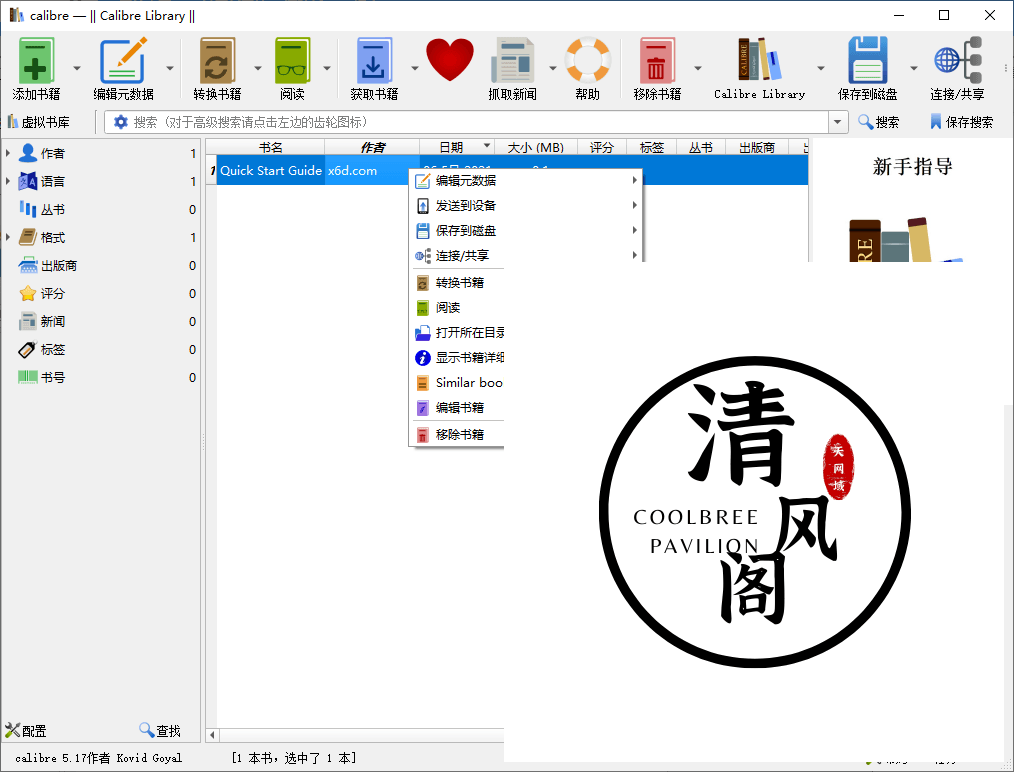The height and width of the screenshot is (772, 1014).
Task: Click the Convert books (转换书籍) toolbar icon
Action: [x=217, y=60]
